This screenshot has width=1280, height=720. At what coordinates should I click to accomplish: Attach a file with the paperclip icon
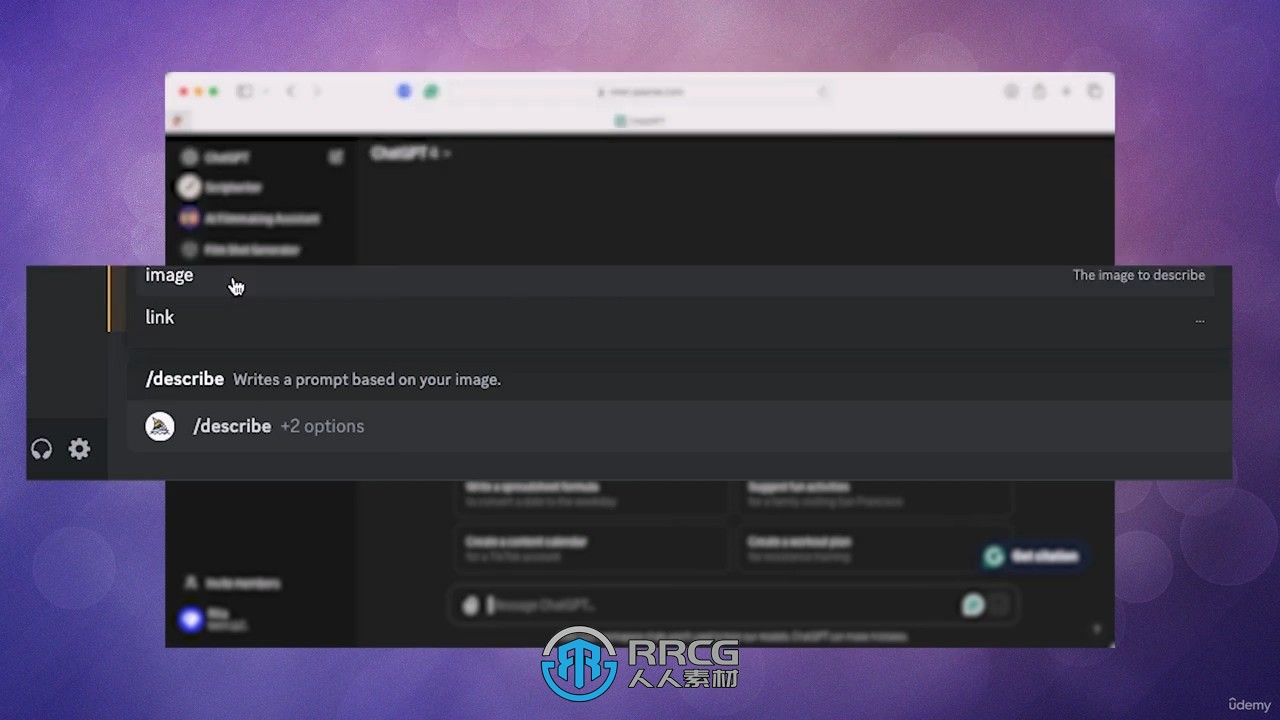click(471, 604)
